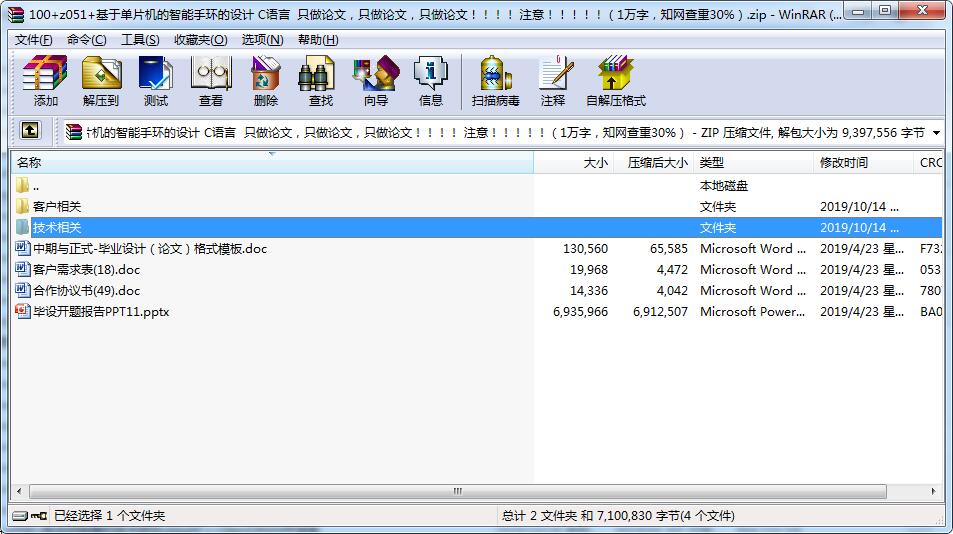Sort by 修改时间 column header
This screenshot has width=953, height=534.
[863, 162]
